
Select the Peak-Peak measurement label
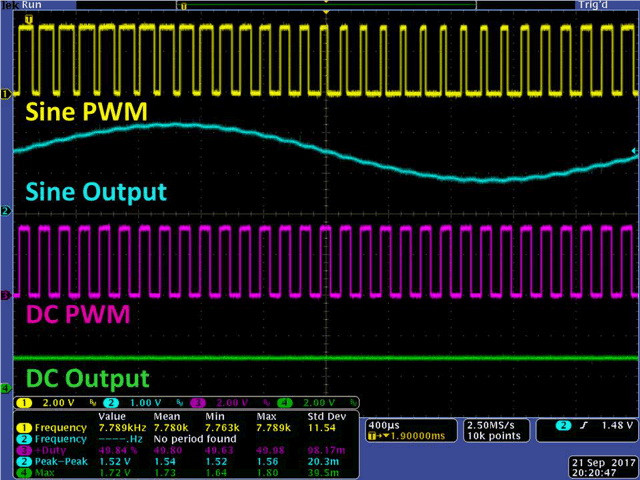pyautogui.click(x=61, y=462)
